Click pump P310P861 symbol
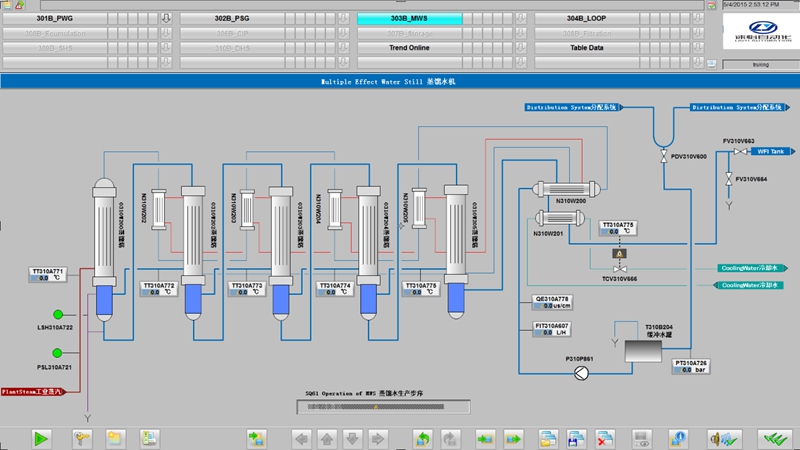 point(583,371)
